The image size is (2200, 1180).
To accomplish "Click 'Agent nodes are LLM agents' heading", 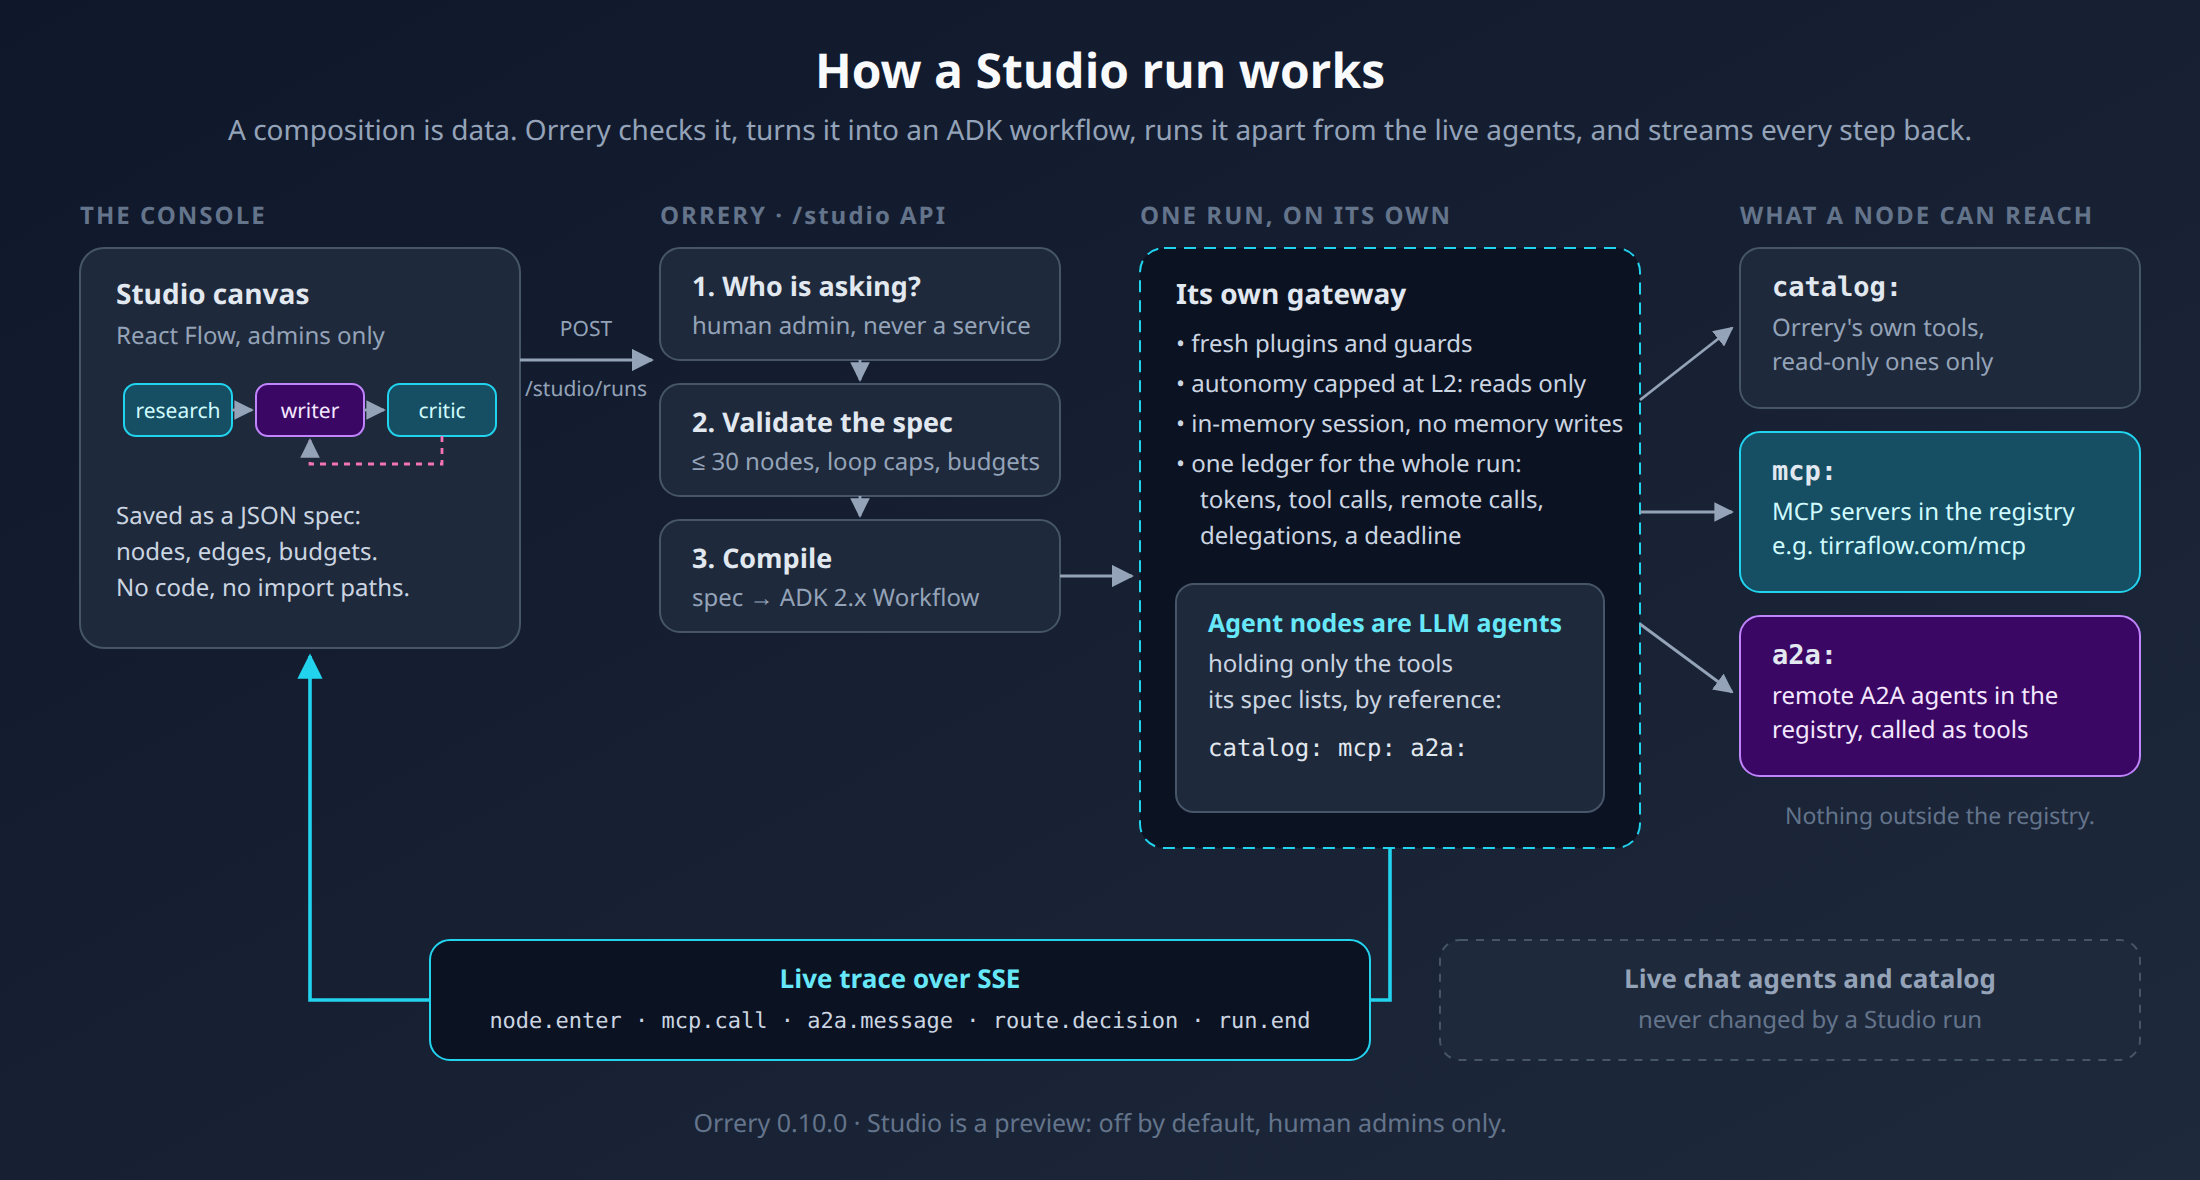I will pos(1385,624).
